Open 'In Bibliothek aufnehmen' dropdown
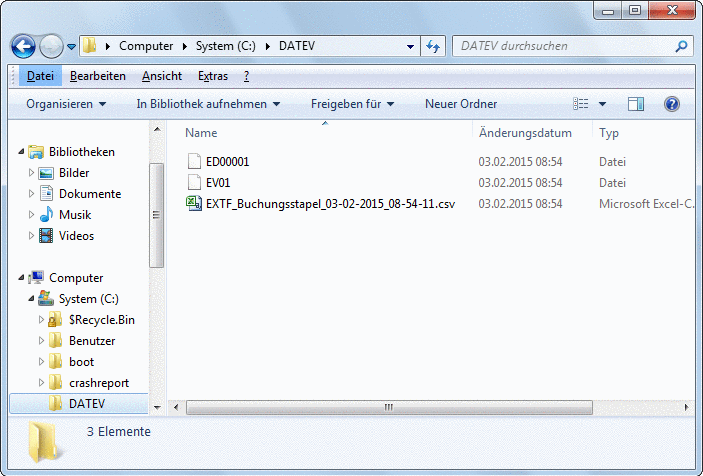The height and width of the screenshot is (476, 703). (208, 104)
